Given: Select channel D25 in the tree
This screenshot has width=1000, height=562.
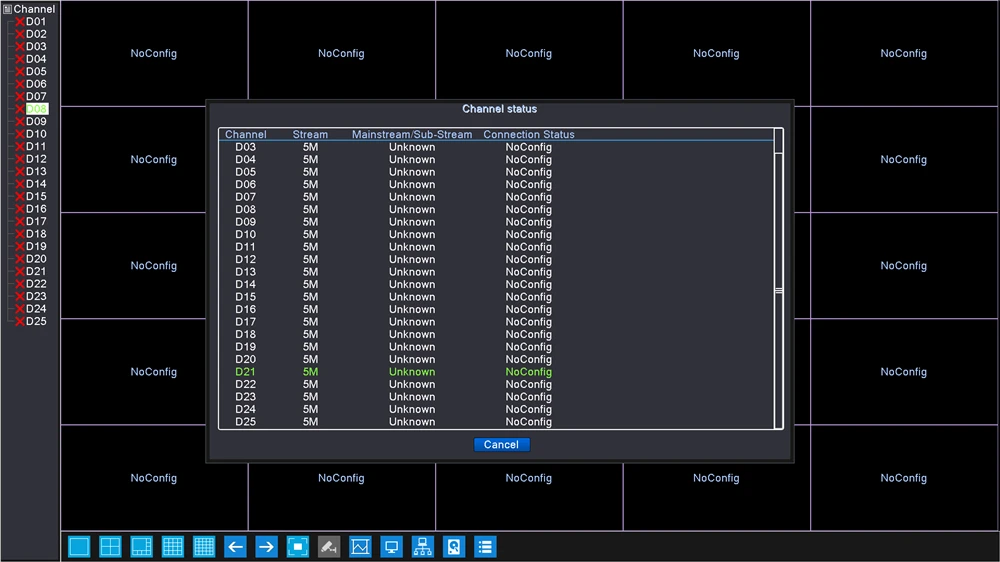Looking at the screenshot, I should 36,322.
